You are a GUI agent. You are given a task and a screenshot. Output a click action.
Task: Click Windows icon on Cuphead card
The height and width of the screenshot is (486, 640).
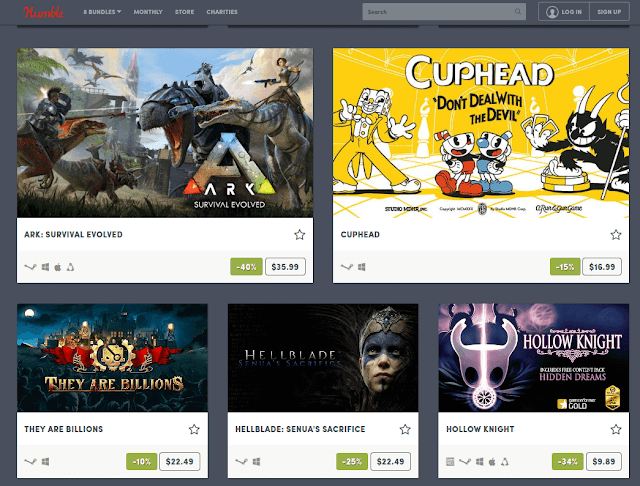(362, 267)
